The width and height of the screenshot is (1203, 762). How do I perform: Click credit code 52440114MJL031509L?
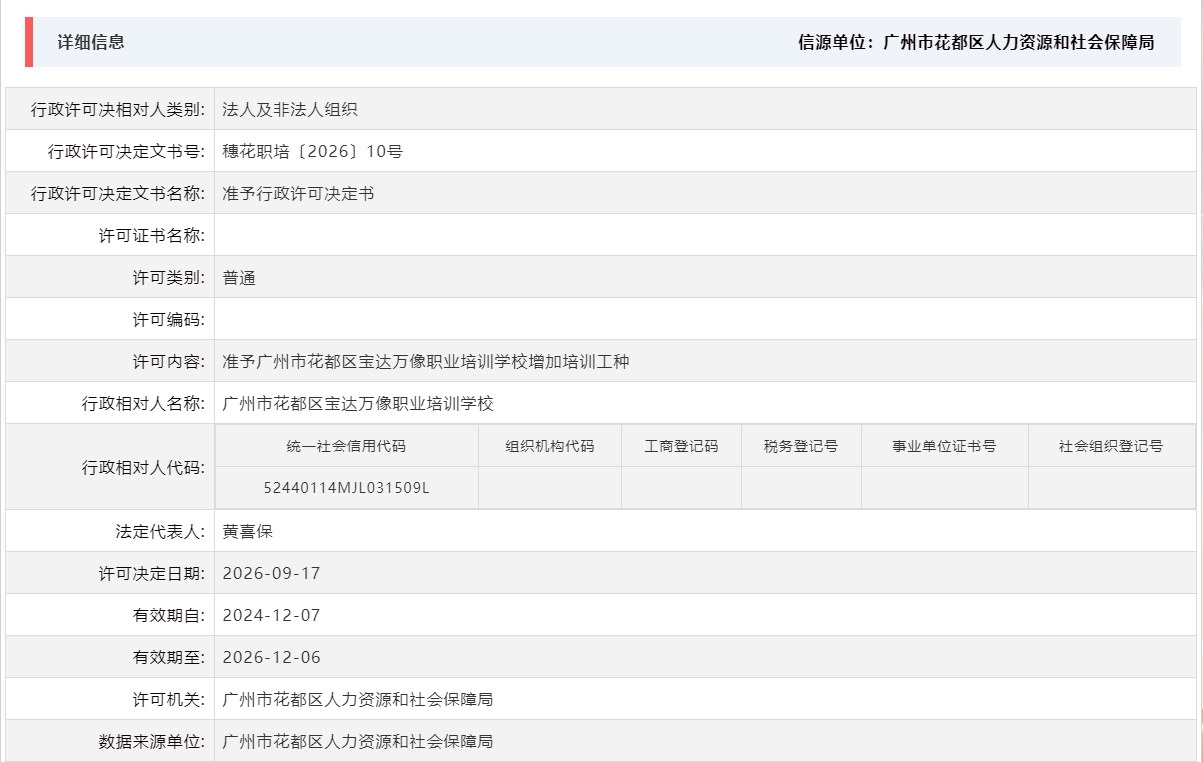pyautogui.click(x=346, y=488)
